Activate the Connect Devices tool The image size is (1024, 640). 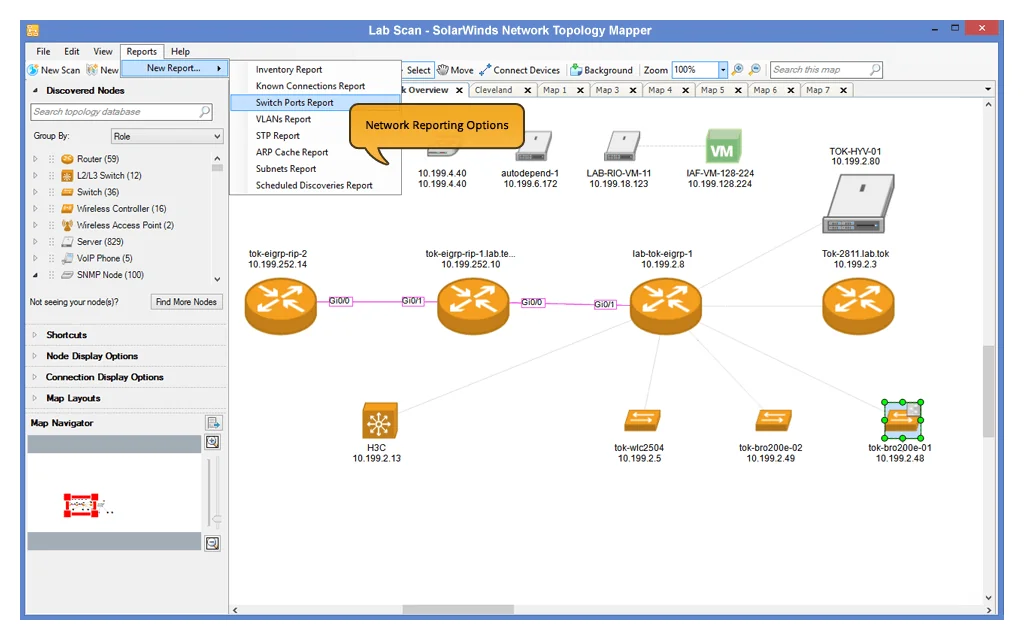click(x=519, y=70)
